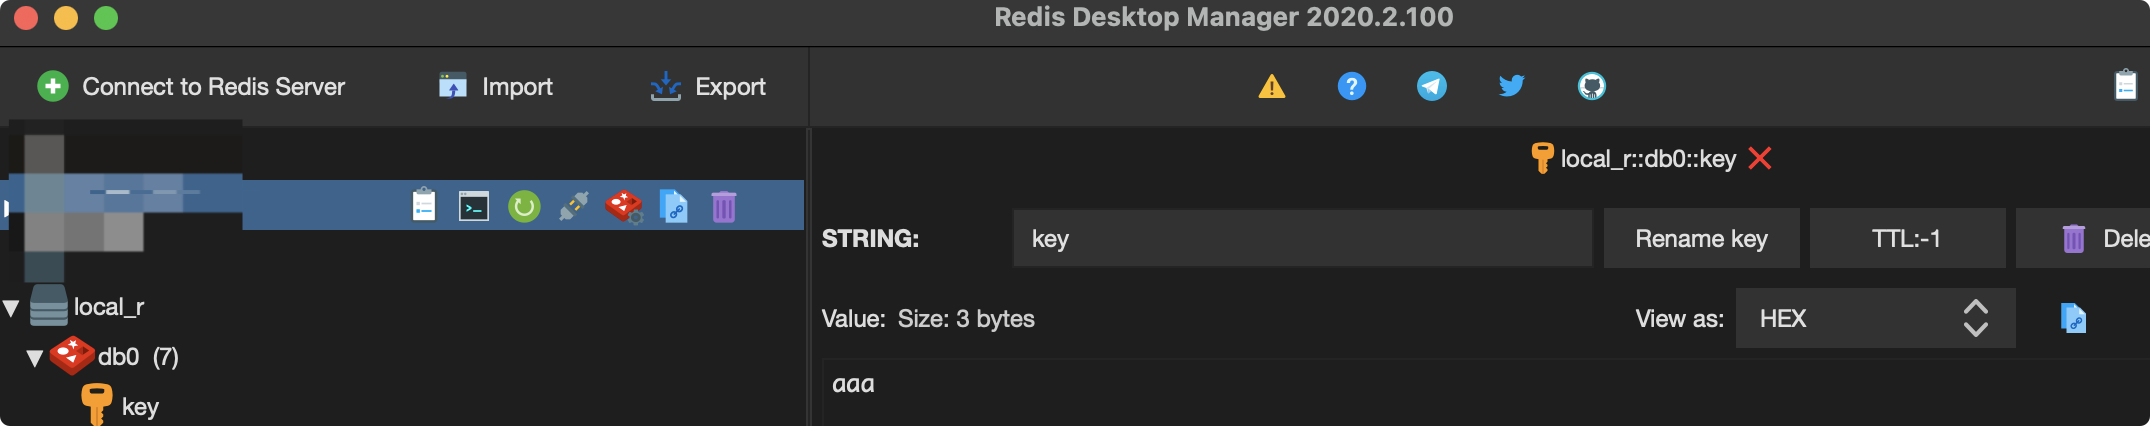Click the TTL:-1 button
Screen dimensions: 2150x426
pyautogui.click(x=1906, y=238)
